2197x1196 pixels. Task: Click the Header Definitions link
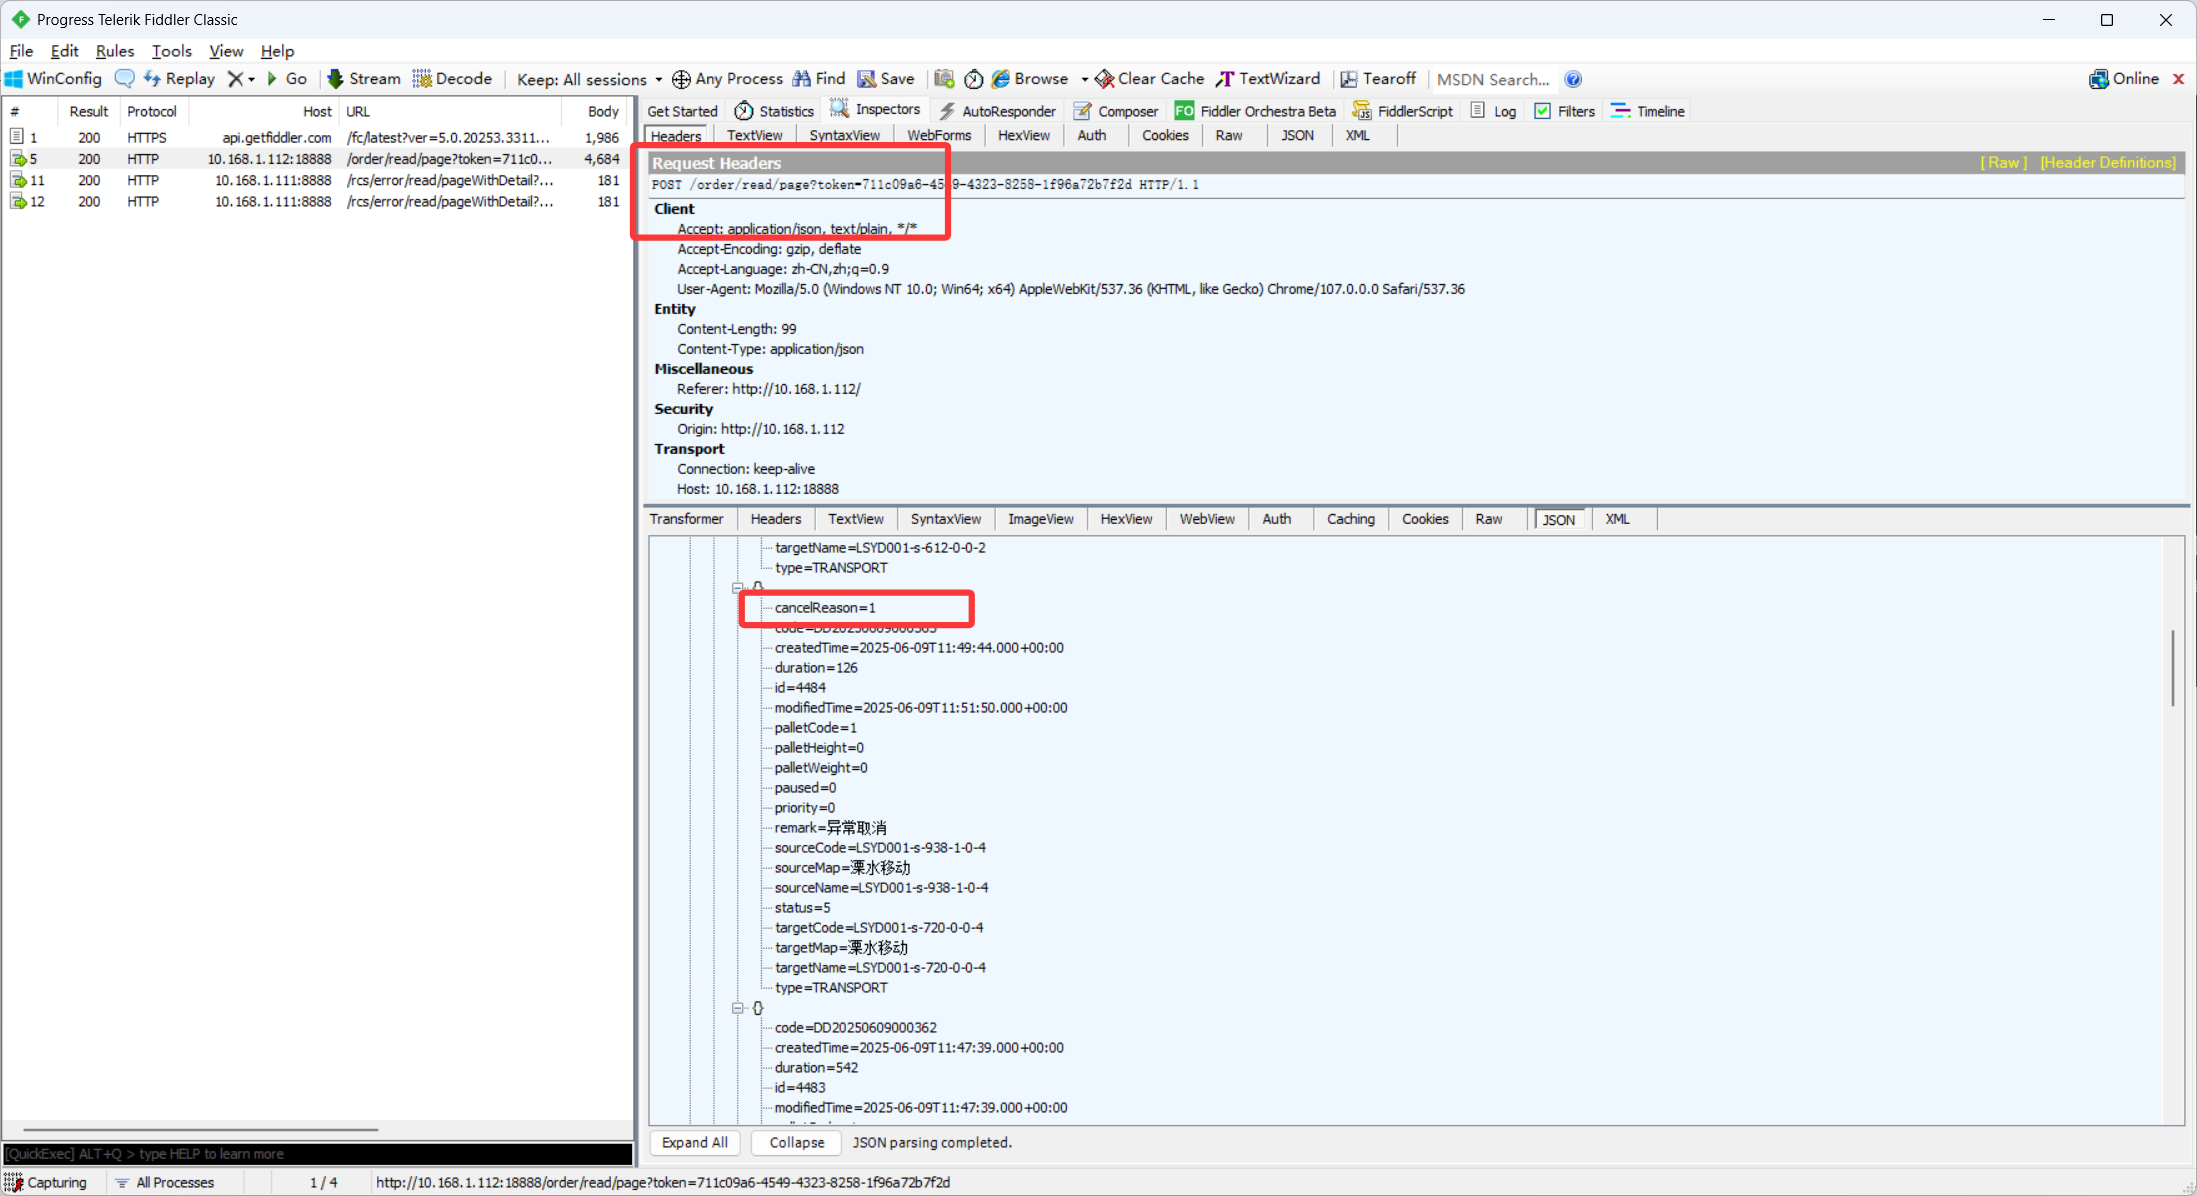(x=2108, y=162)
